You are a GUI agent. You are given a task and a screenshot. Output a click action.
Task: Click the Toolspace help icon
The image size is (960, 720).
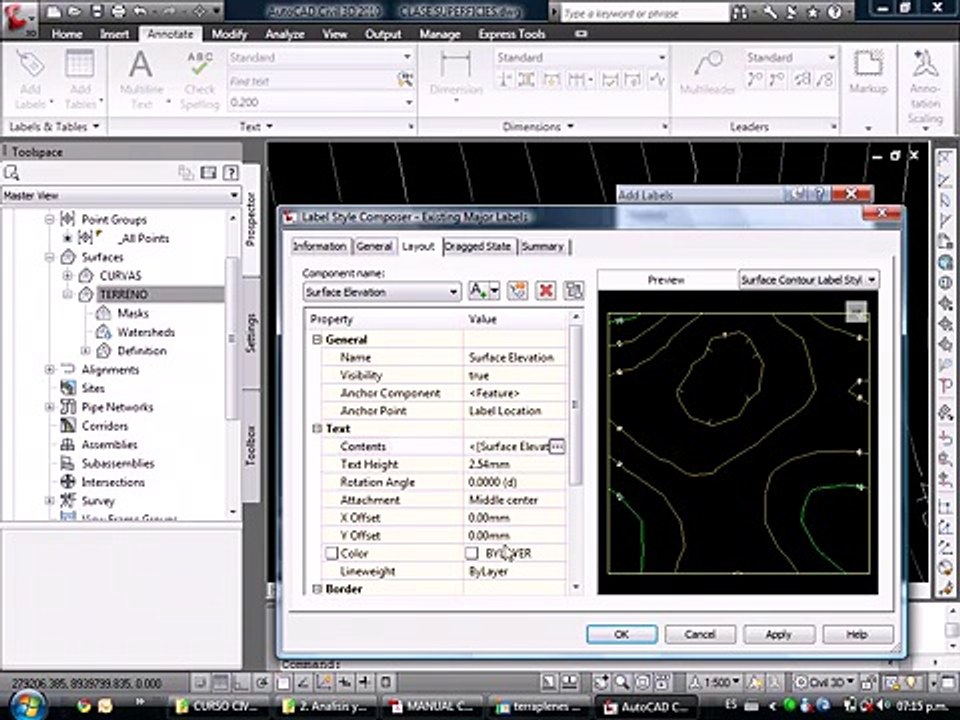click(x=231, y=173)
